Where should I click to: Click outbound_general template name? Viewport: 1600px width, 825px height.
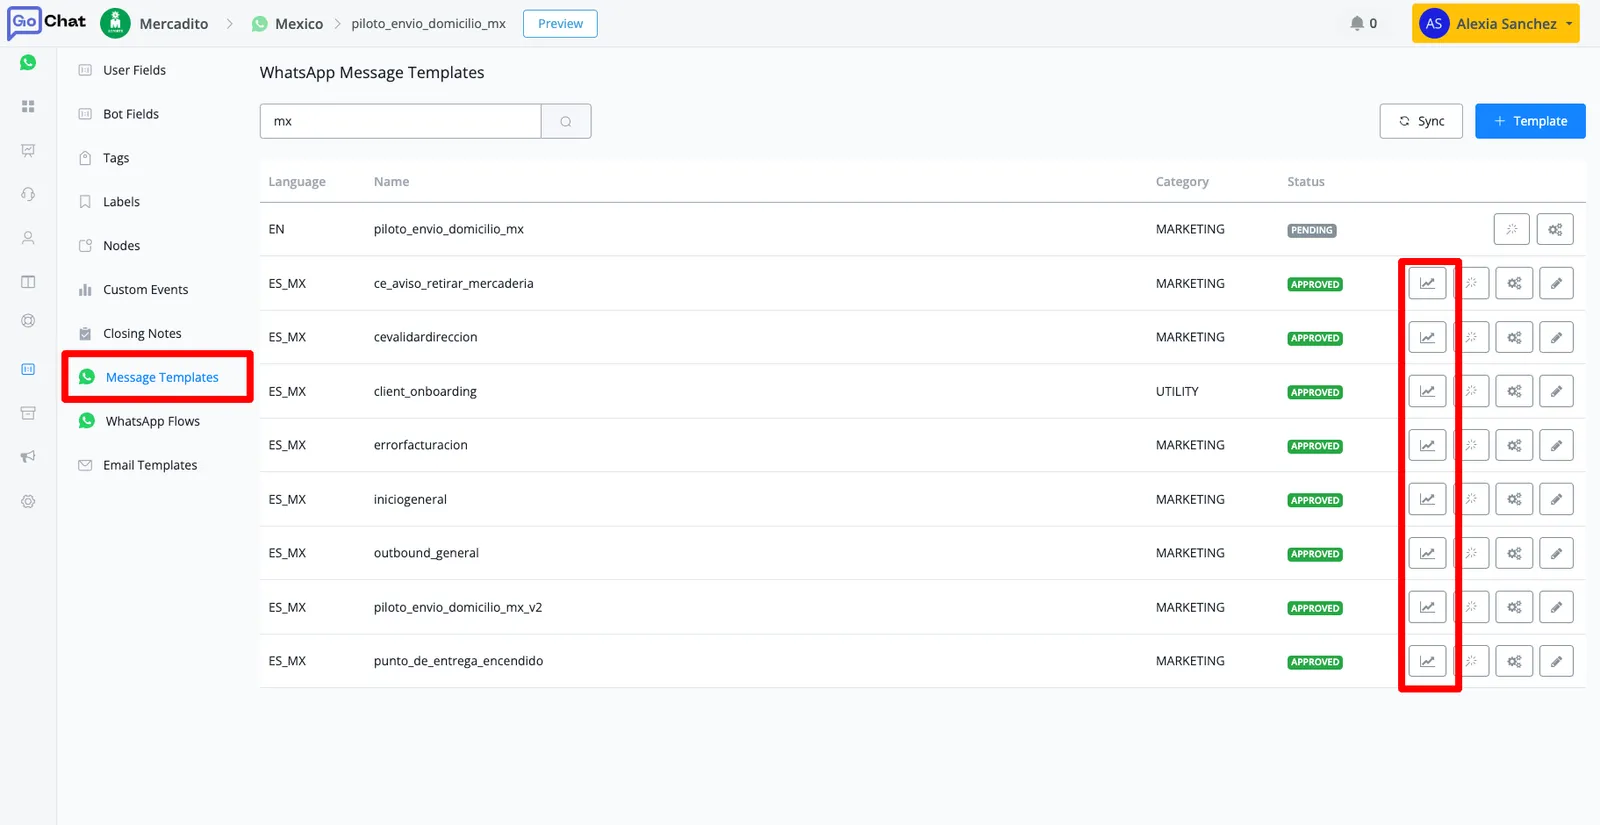[426, 553]
